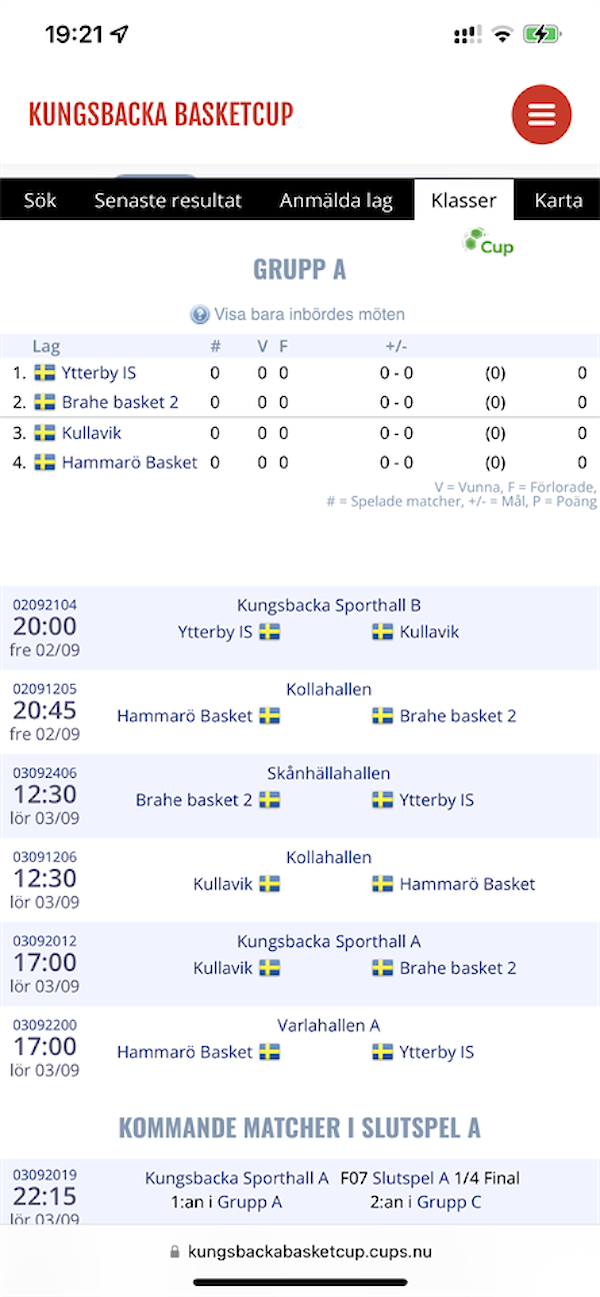This screenshot has height=1297, width=600.
Task: Open Kungsbacka Sporthall B venue link
Action: pyautogui.click(x=329, y=605)
